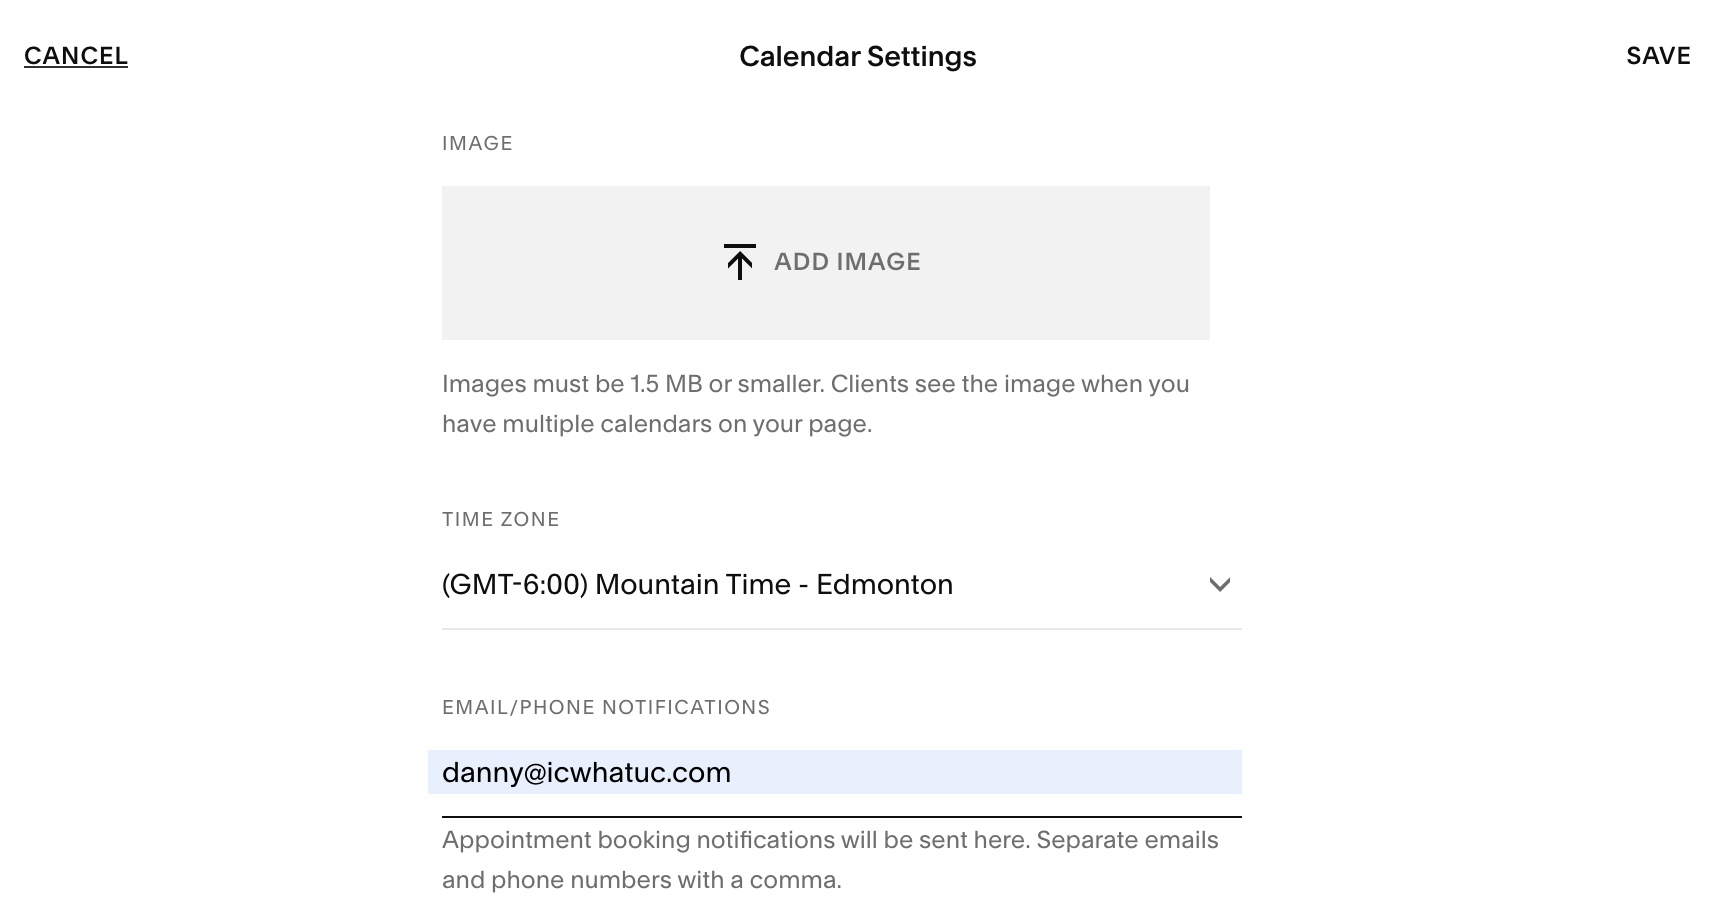Click the ADD IMAGE text label
The image size is (1728, 914).
tap(847, 262)
